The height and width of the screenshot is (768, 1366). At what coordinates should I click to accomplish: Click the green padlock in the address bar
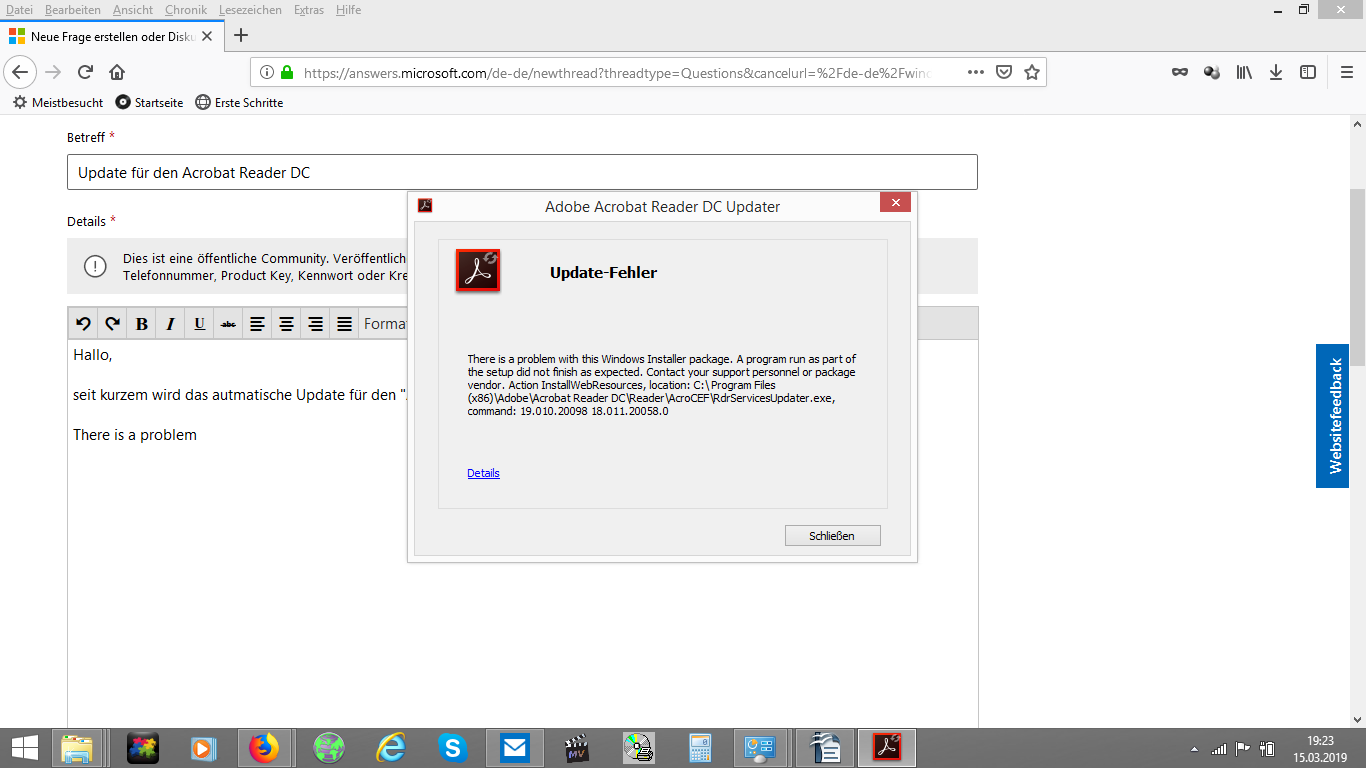click(x=287, y=72)
